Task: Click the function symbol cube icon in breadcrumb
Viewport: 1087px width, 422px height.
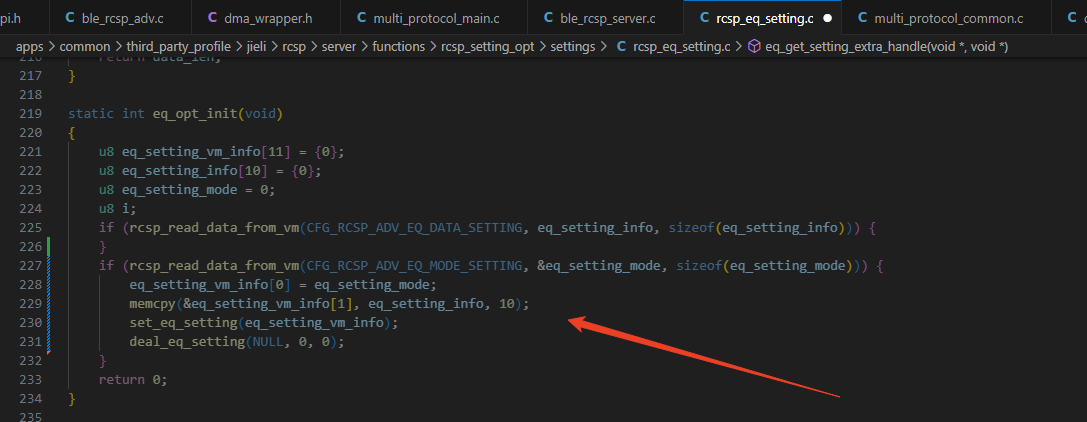Action: (x=754, y=47)
